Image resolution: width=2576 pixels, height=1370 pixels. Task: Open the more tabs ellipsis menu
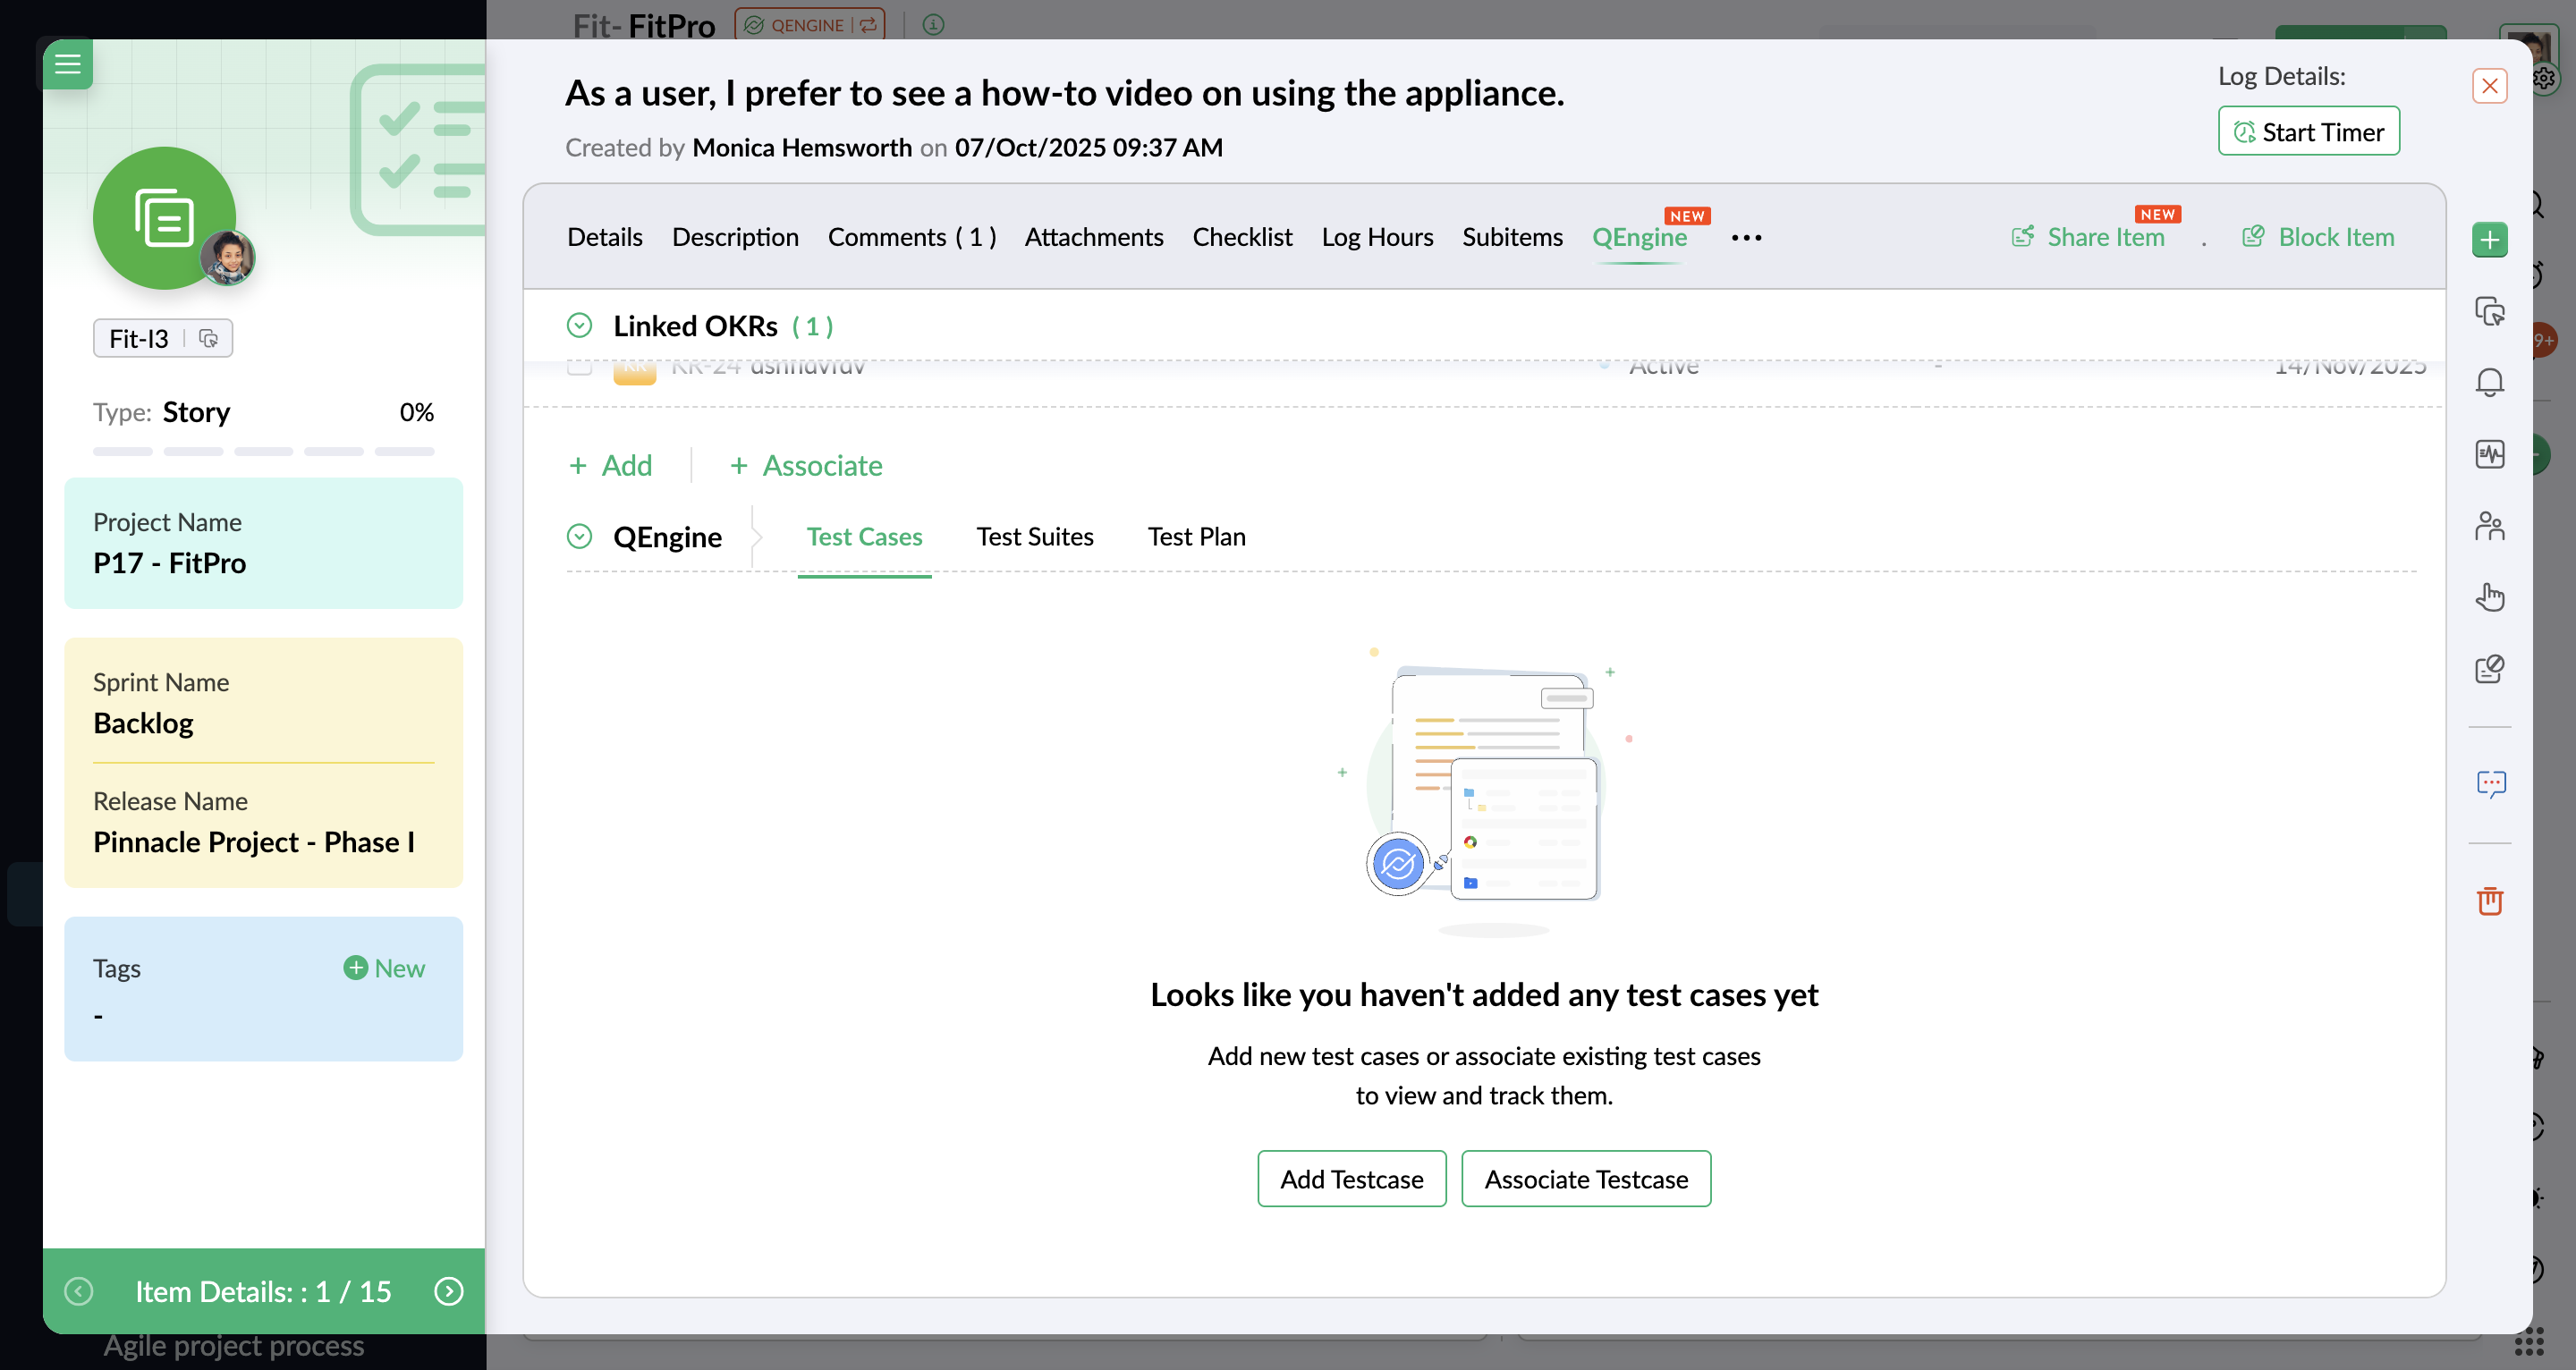coord(1746,238)
